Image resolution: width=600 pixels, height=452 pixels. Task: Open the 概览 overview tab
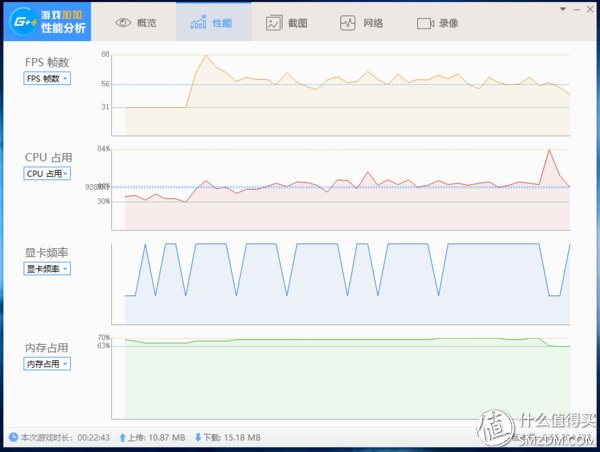pos(136,23)
